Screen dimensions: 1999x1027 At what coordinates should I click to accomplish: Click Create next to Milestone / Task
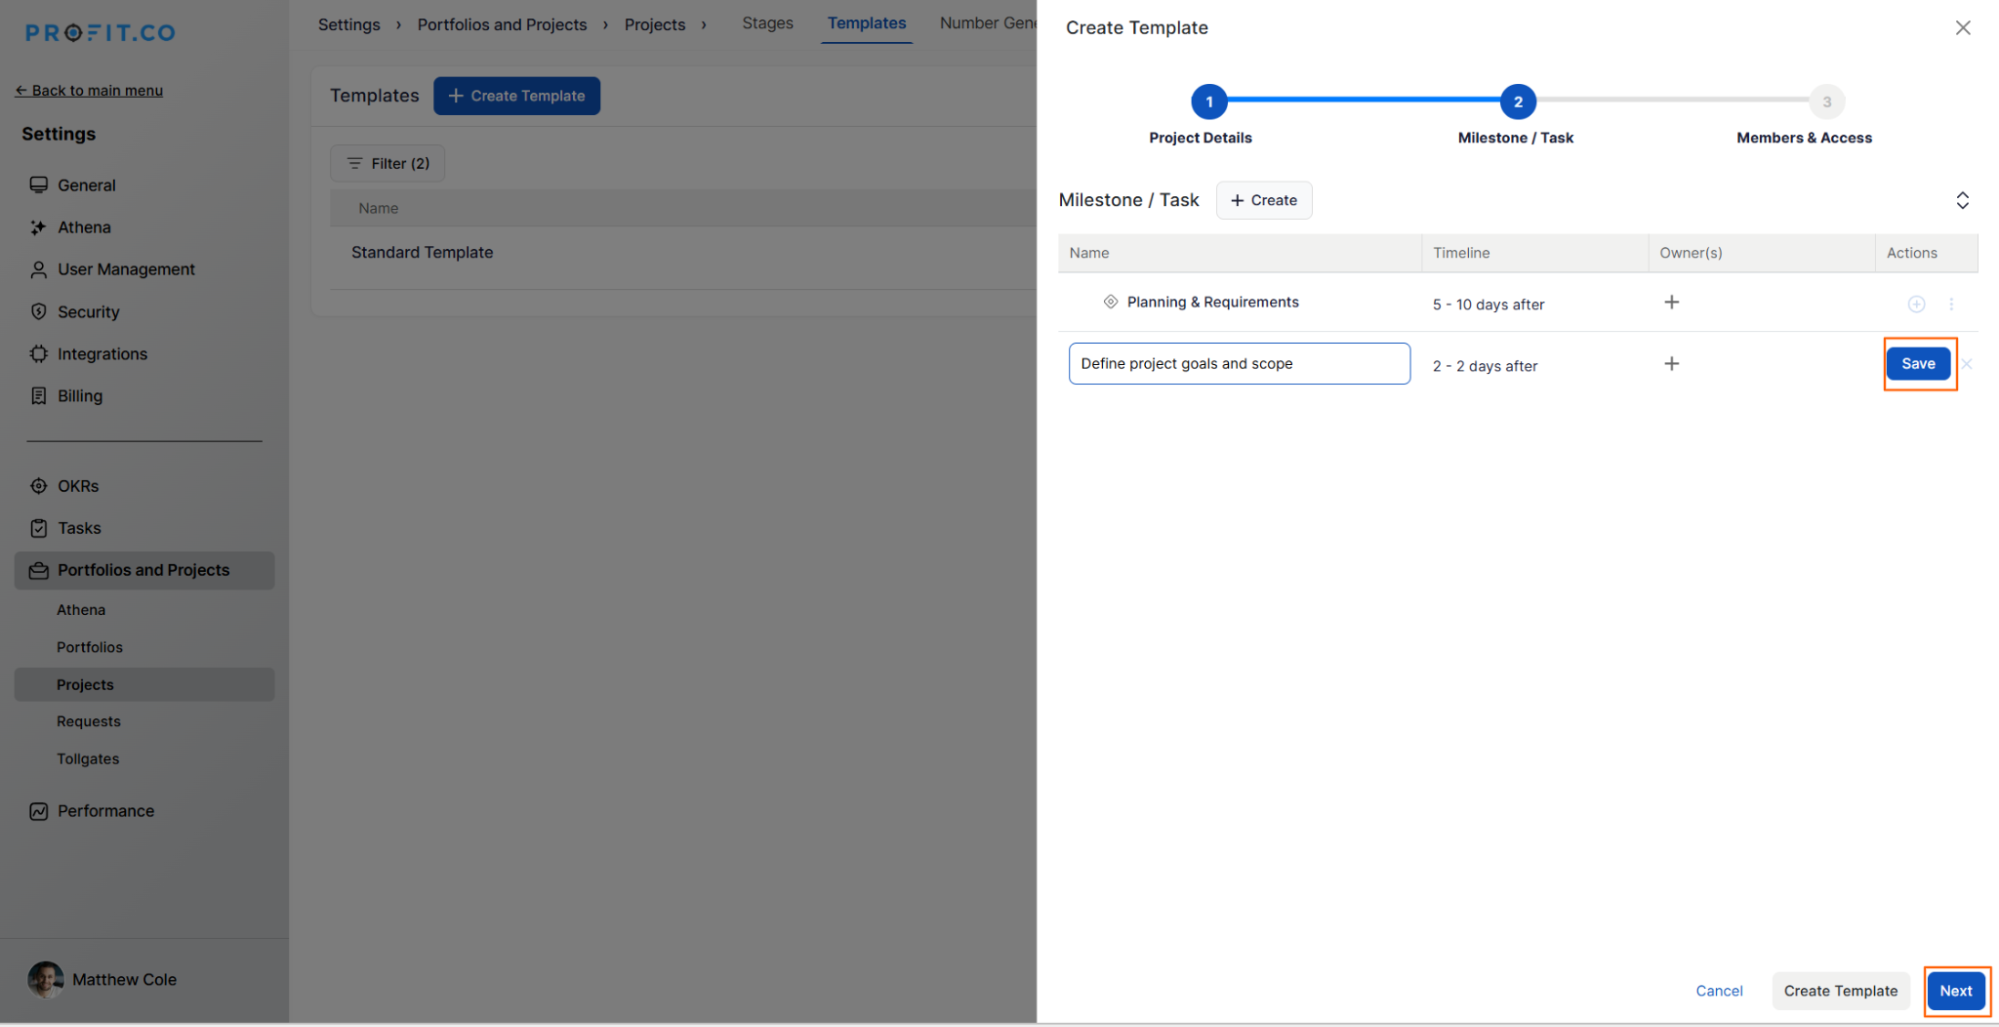pos(1263,200)
